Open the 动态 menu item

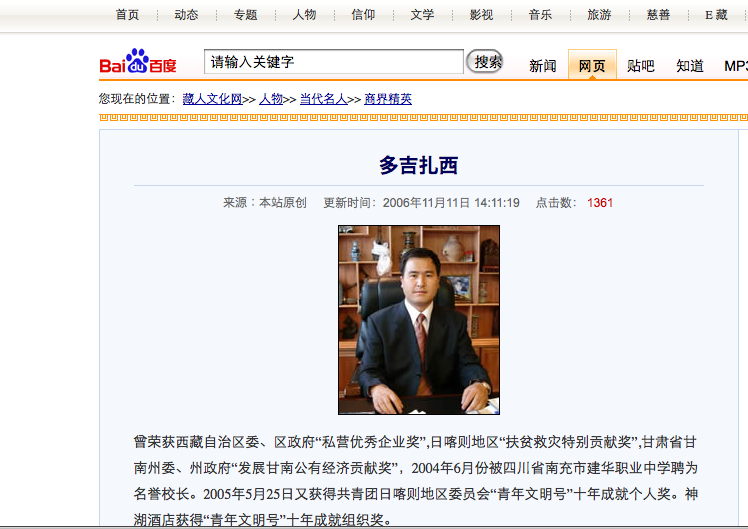click(186, 15)
